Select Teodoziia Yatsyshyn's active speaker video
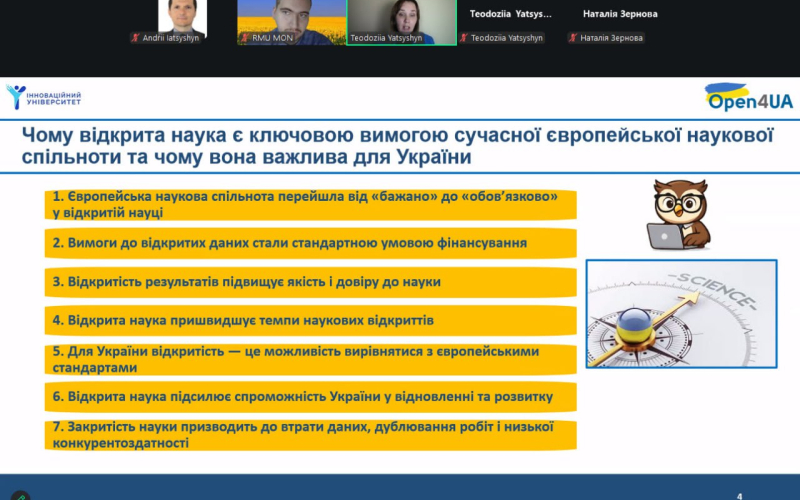Screen dimensions: 800x500 point(395,20)
